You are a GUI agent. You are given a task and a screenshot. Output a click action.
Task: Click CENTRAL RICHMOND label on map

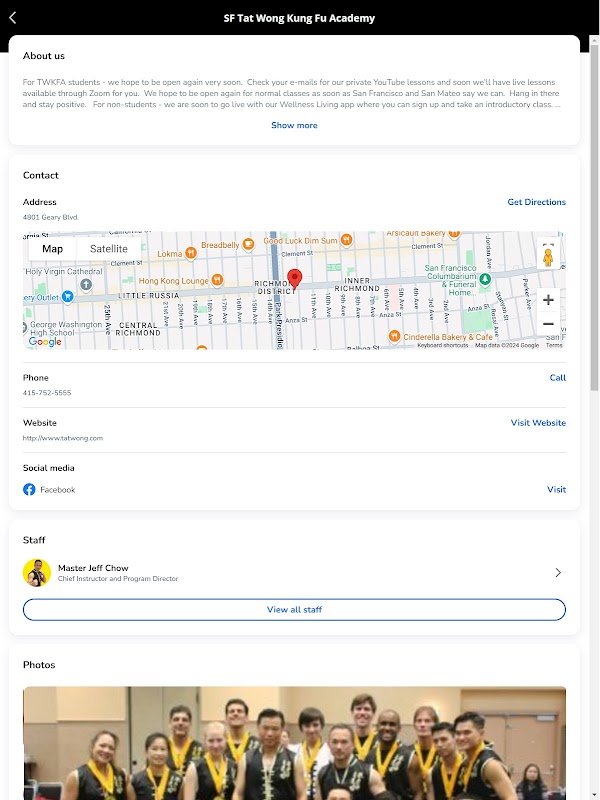pyautogui.click(x=138, y=329)
